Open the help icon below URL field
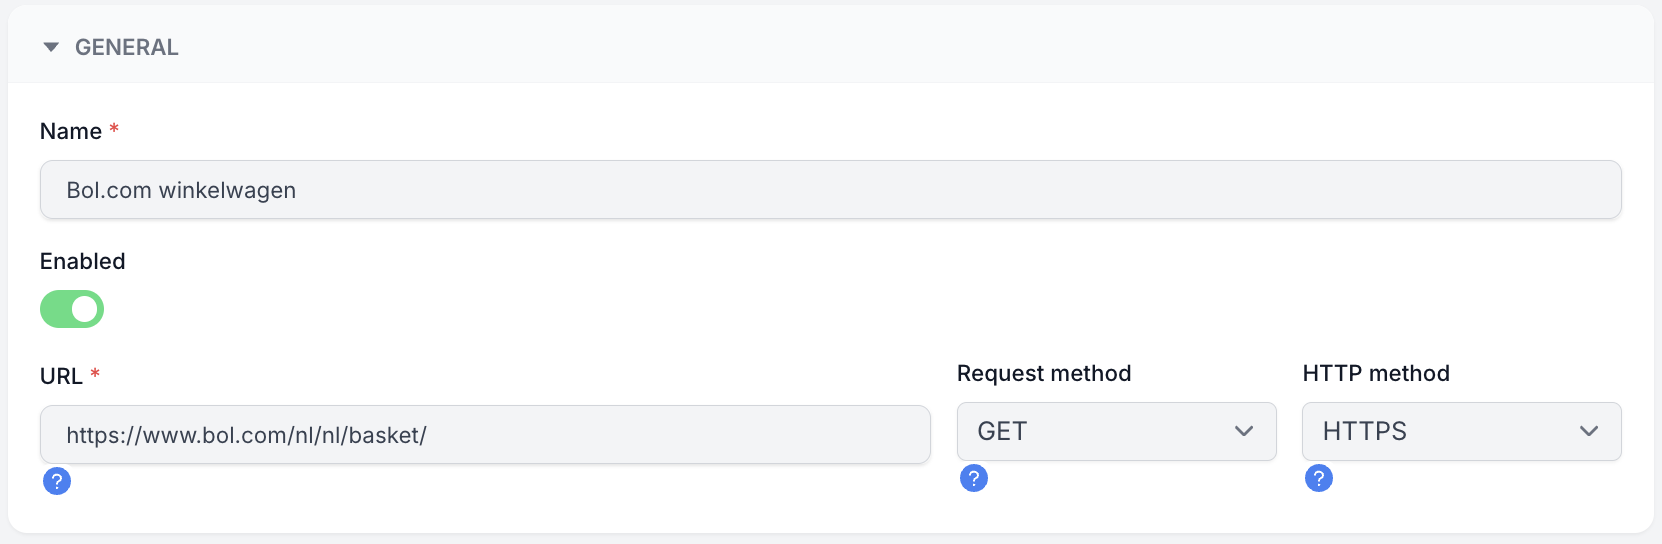Image resolution: width=1662 pixels, height=544 pixels. point(57,481)
